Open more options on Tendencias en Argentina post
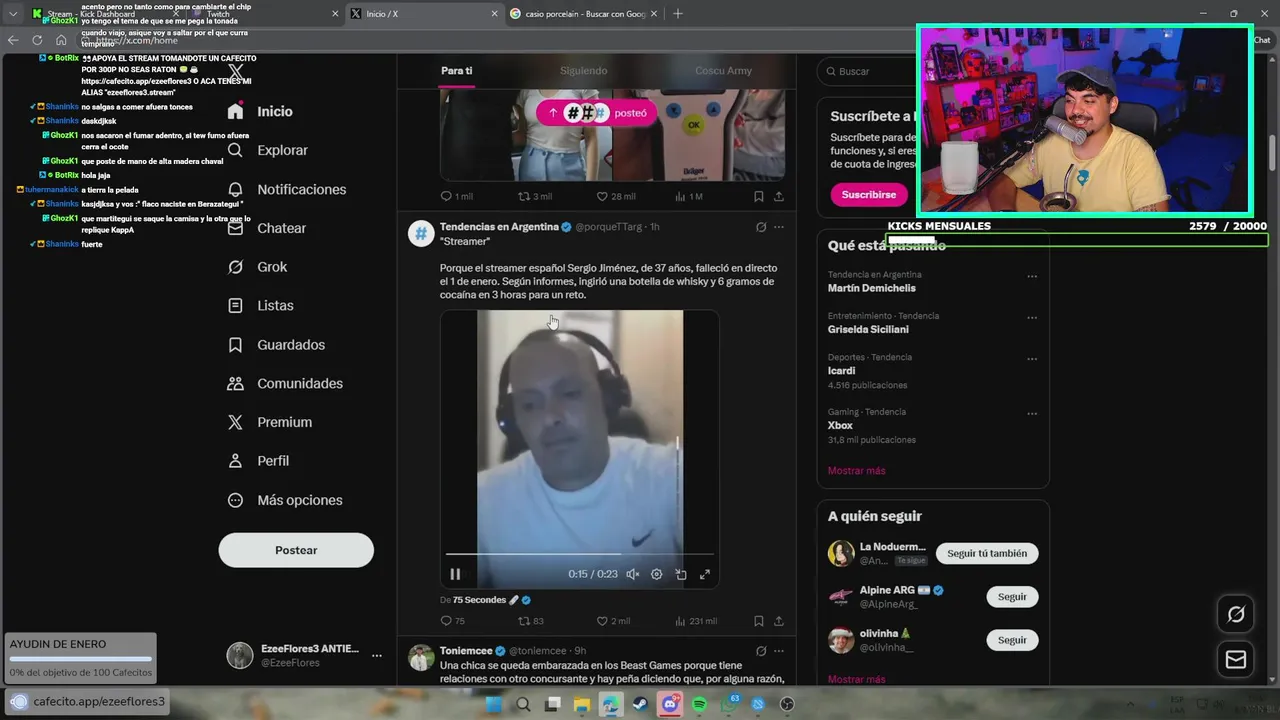Viewport: 1280px width, 720px height. click(779, 227)
